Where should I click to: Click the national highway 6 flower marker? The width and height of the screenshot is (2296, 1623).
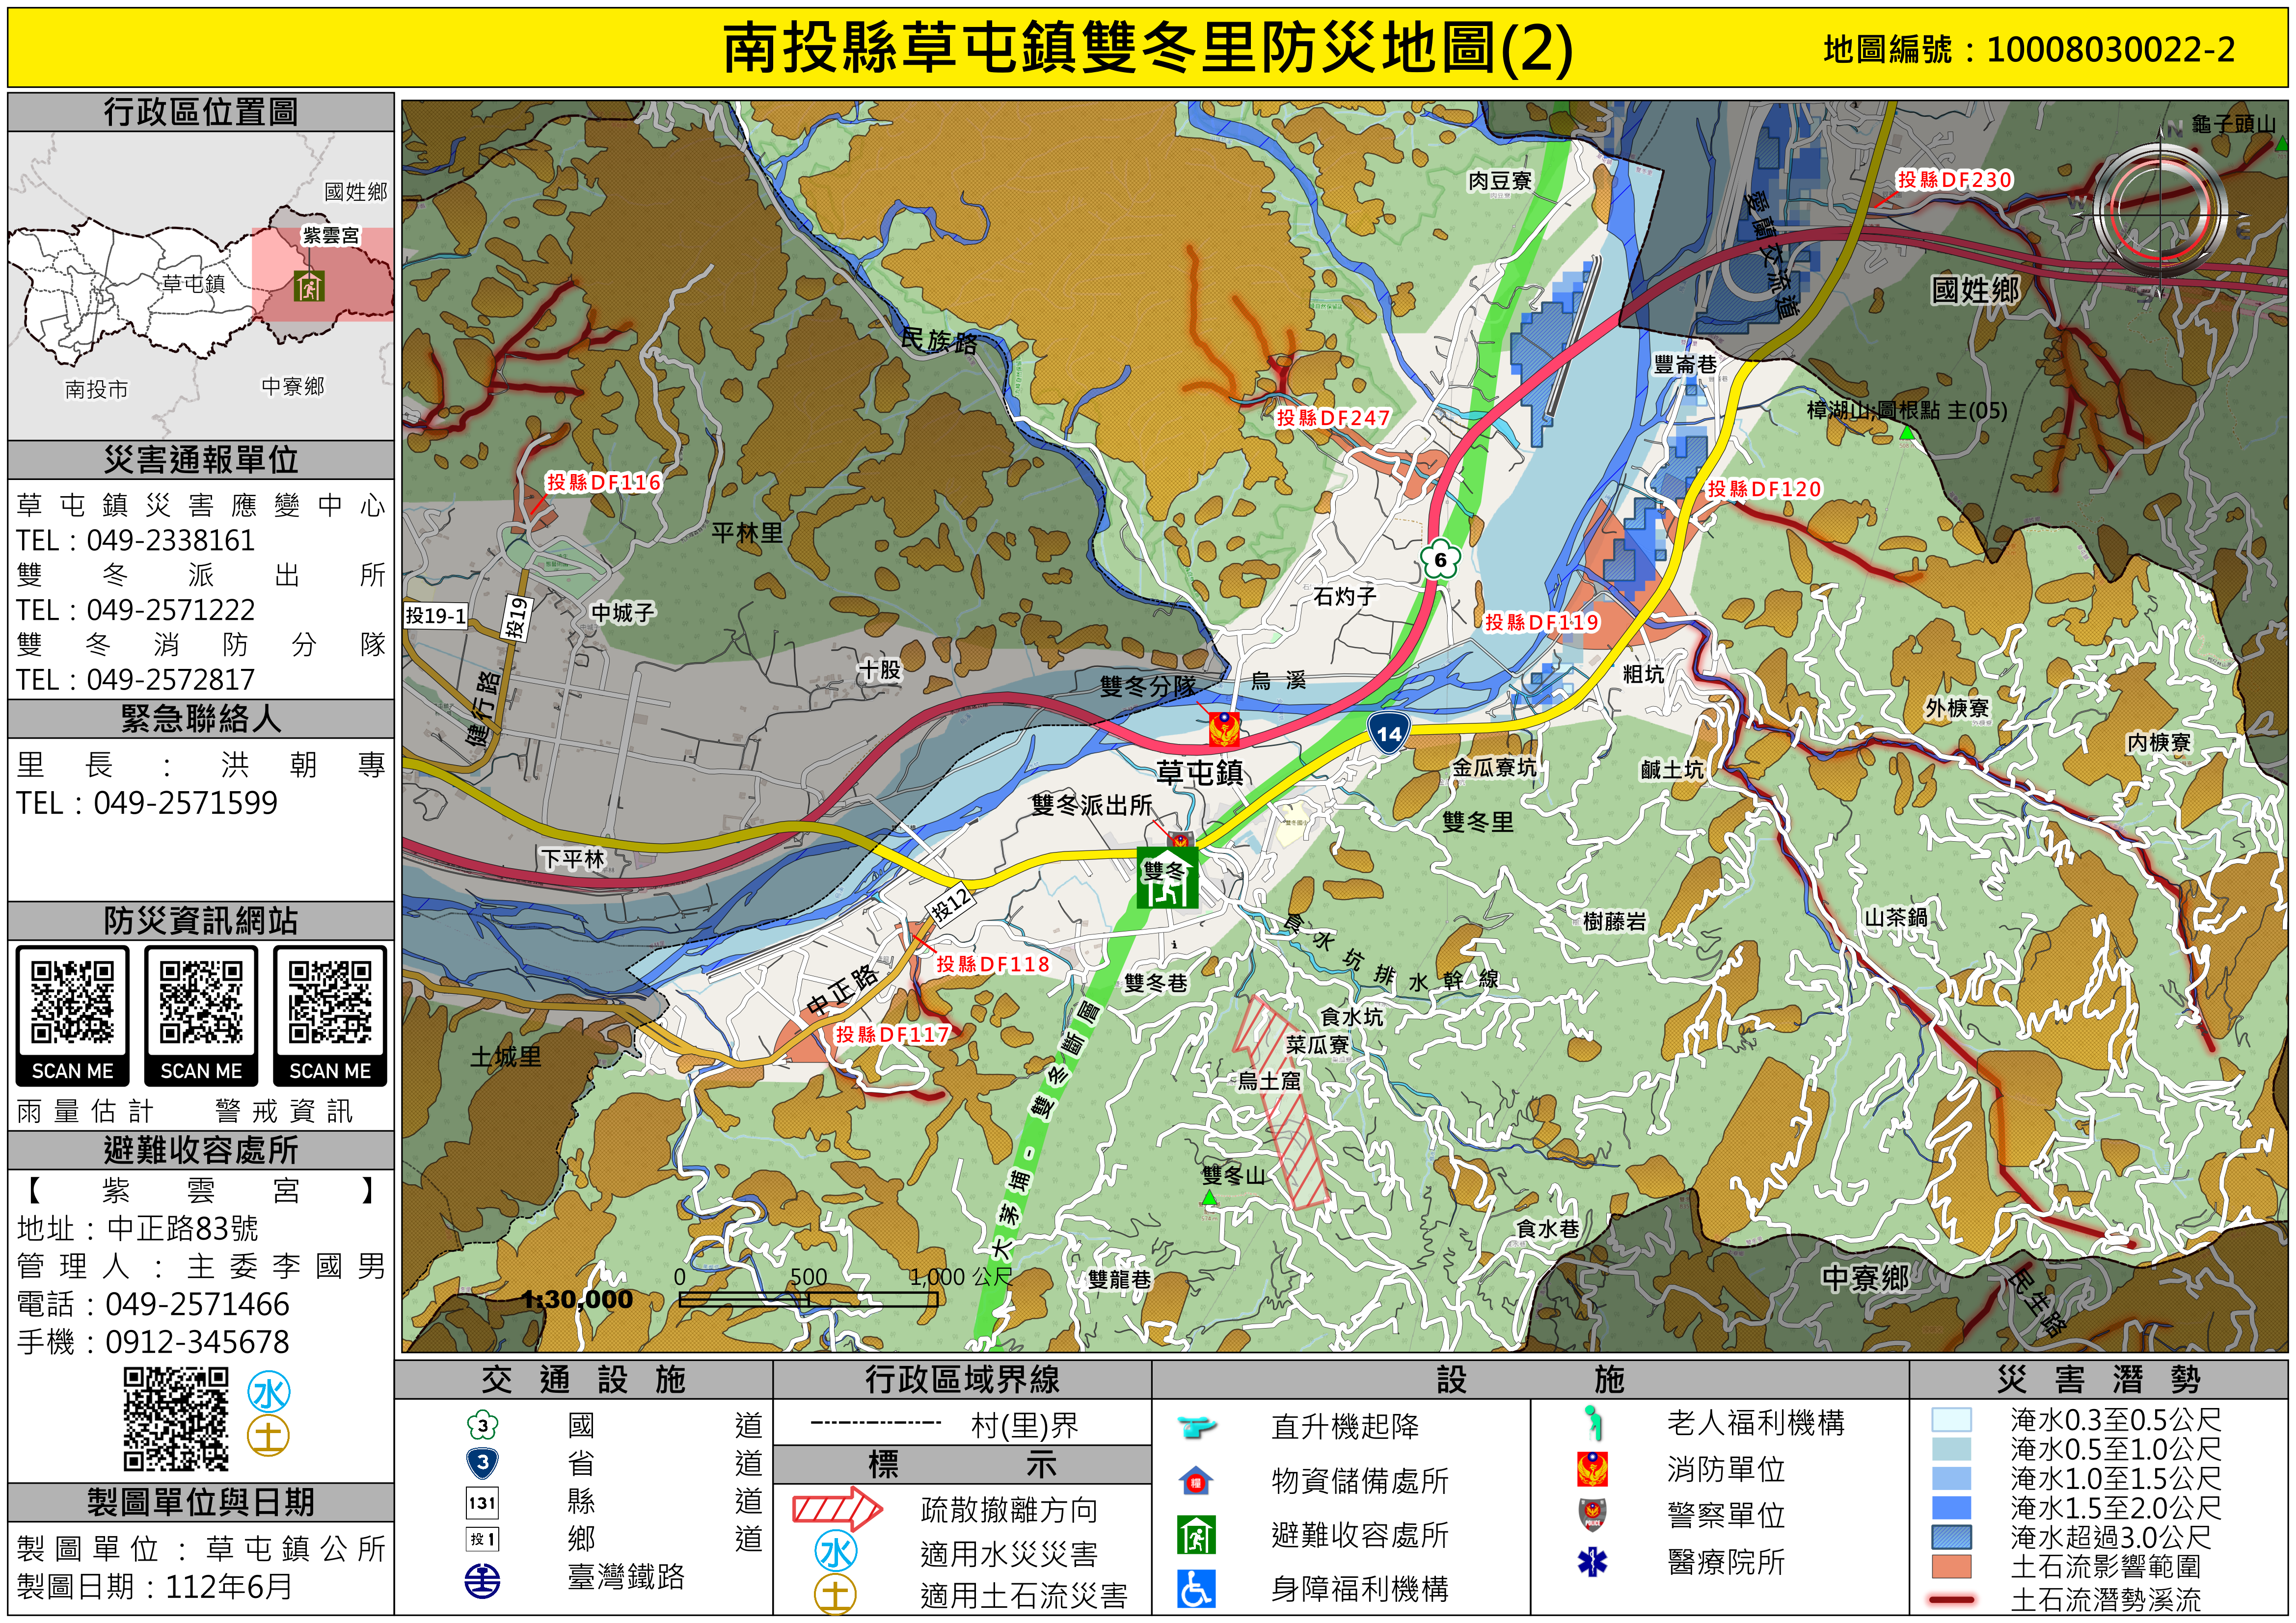tap(1440, 560)
